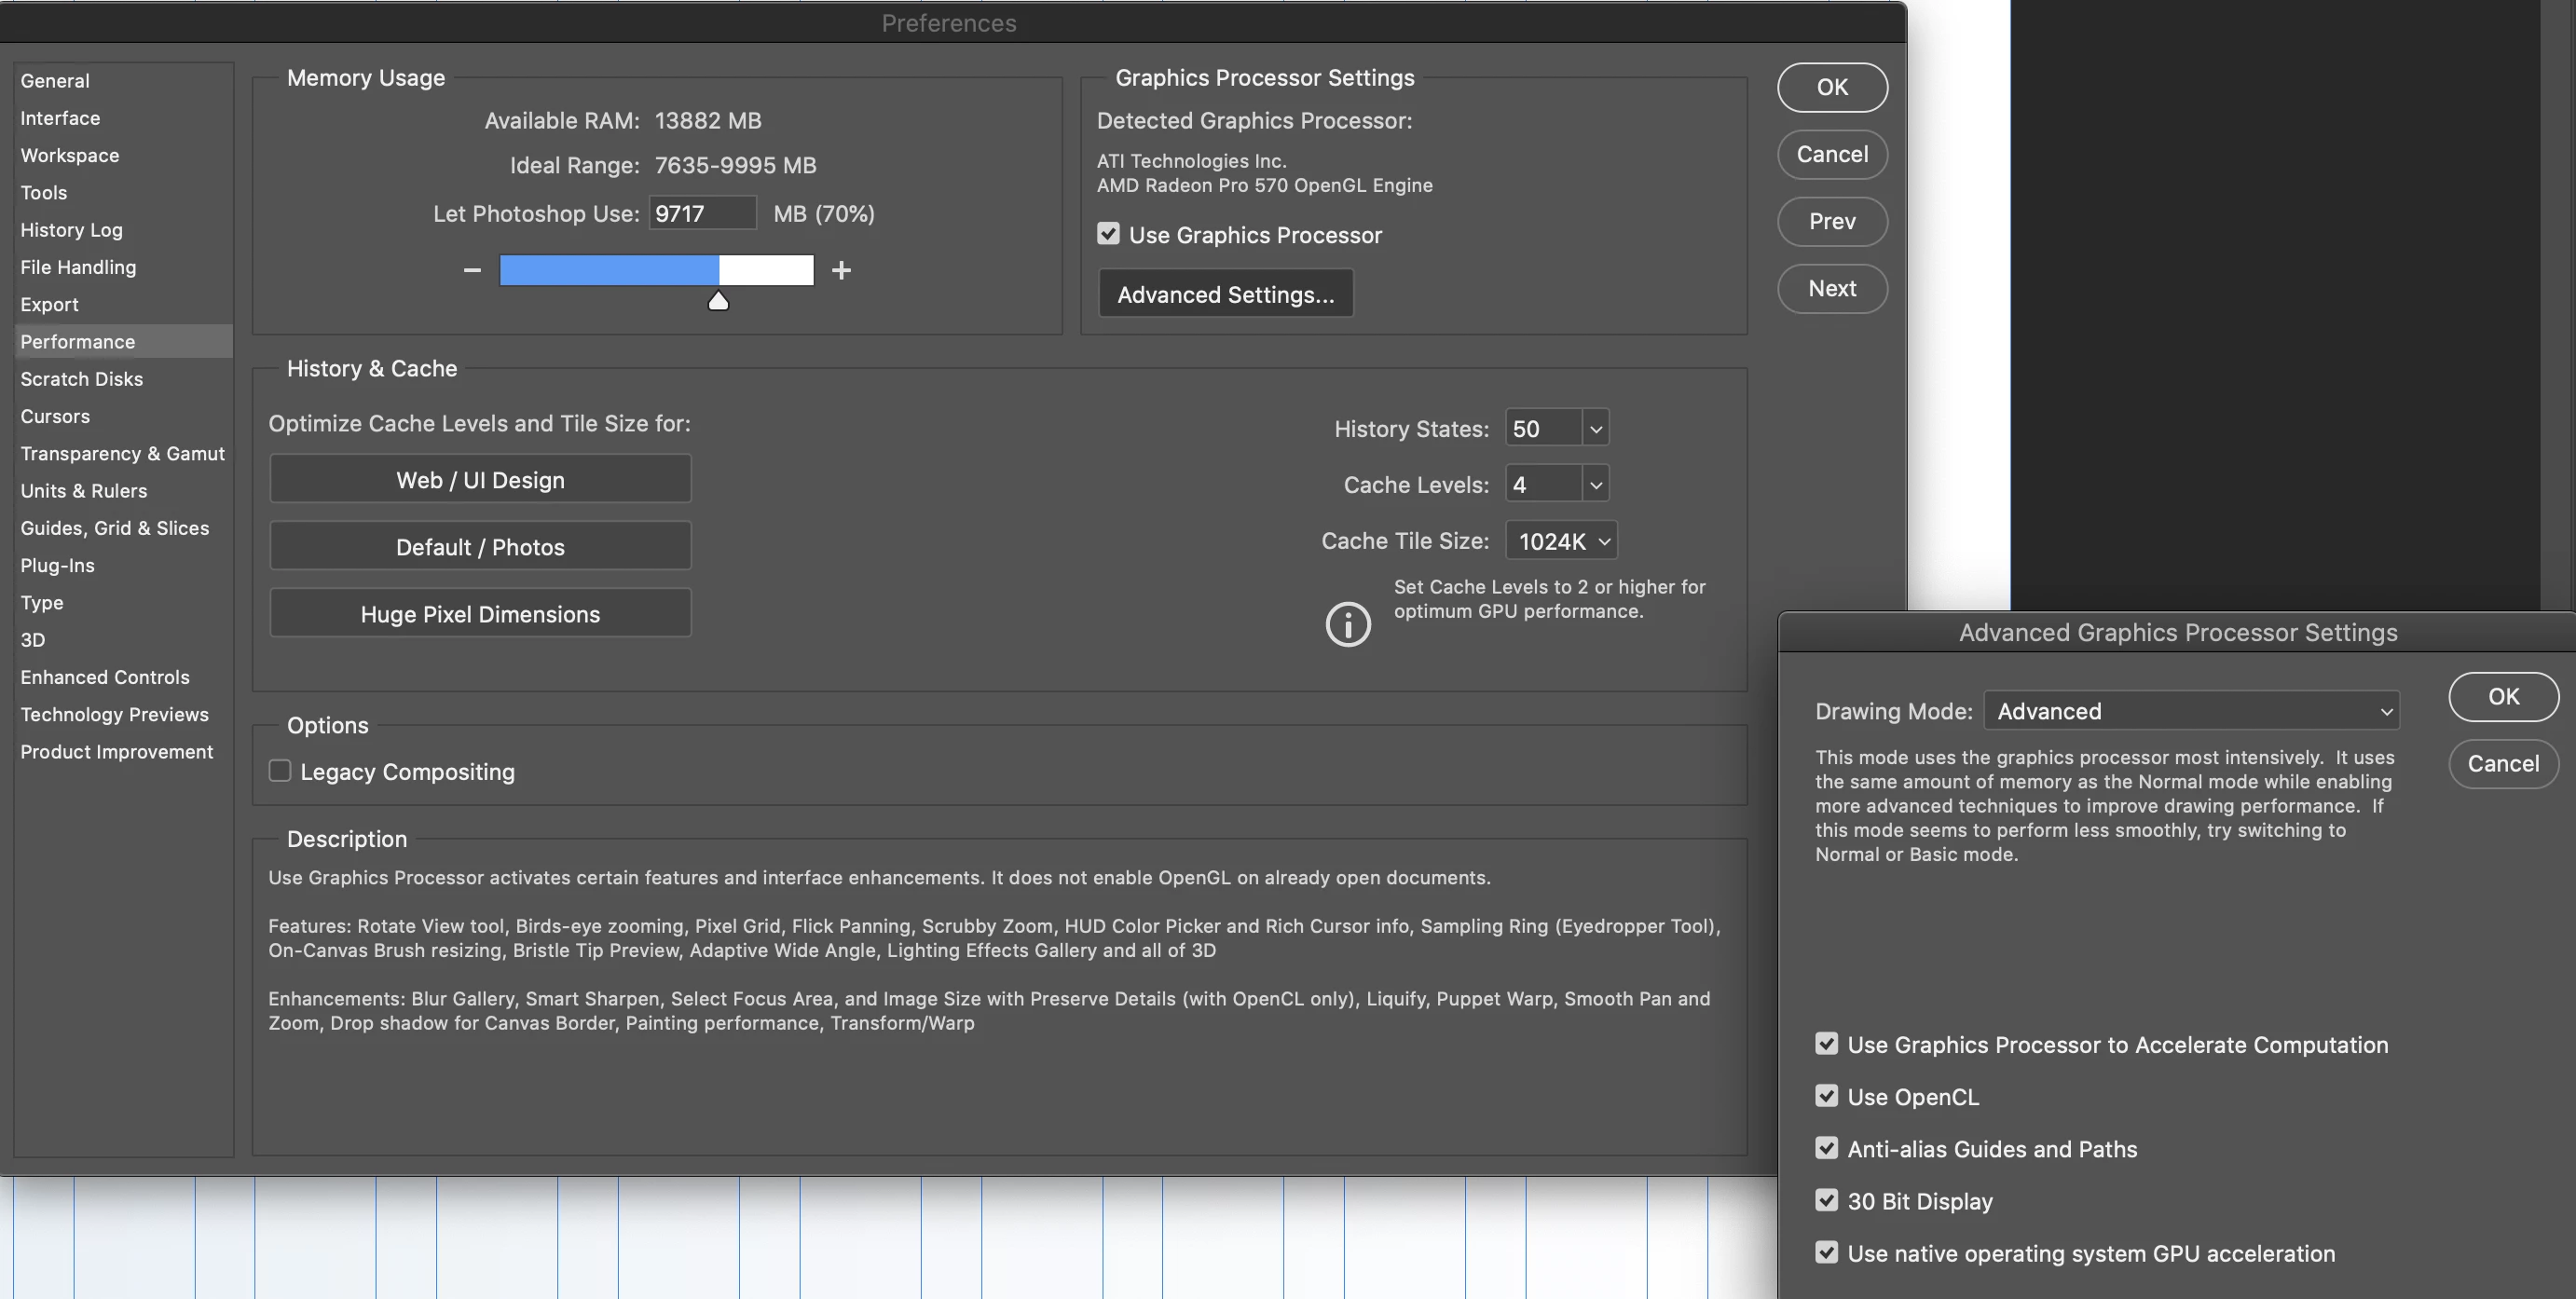2576x1299 pixels.
Task: Open the History States dropdown arrow
Action: tap(1595, 429)
